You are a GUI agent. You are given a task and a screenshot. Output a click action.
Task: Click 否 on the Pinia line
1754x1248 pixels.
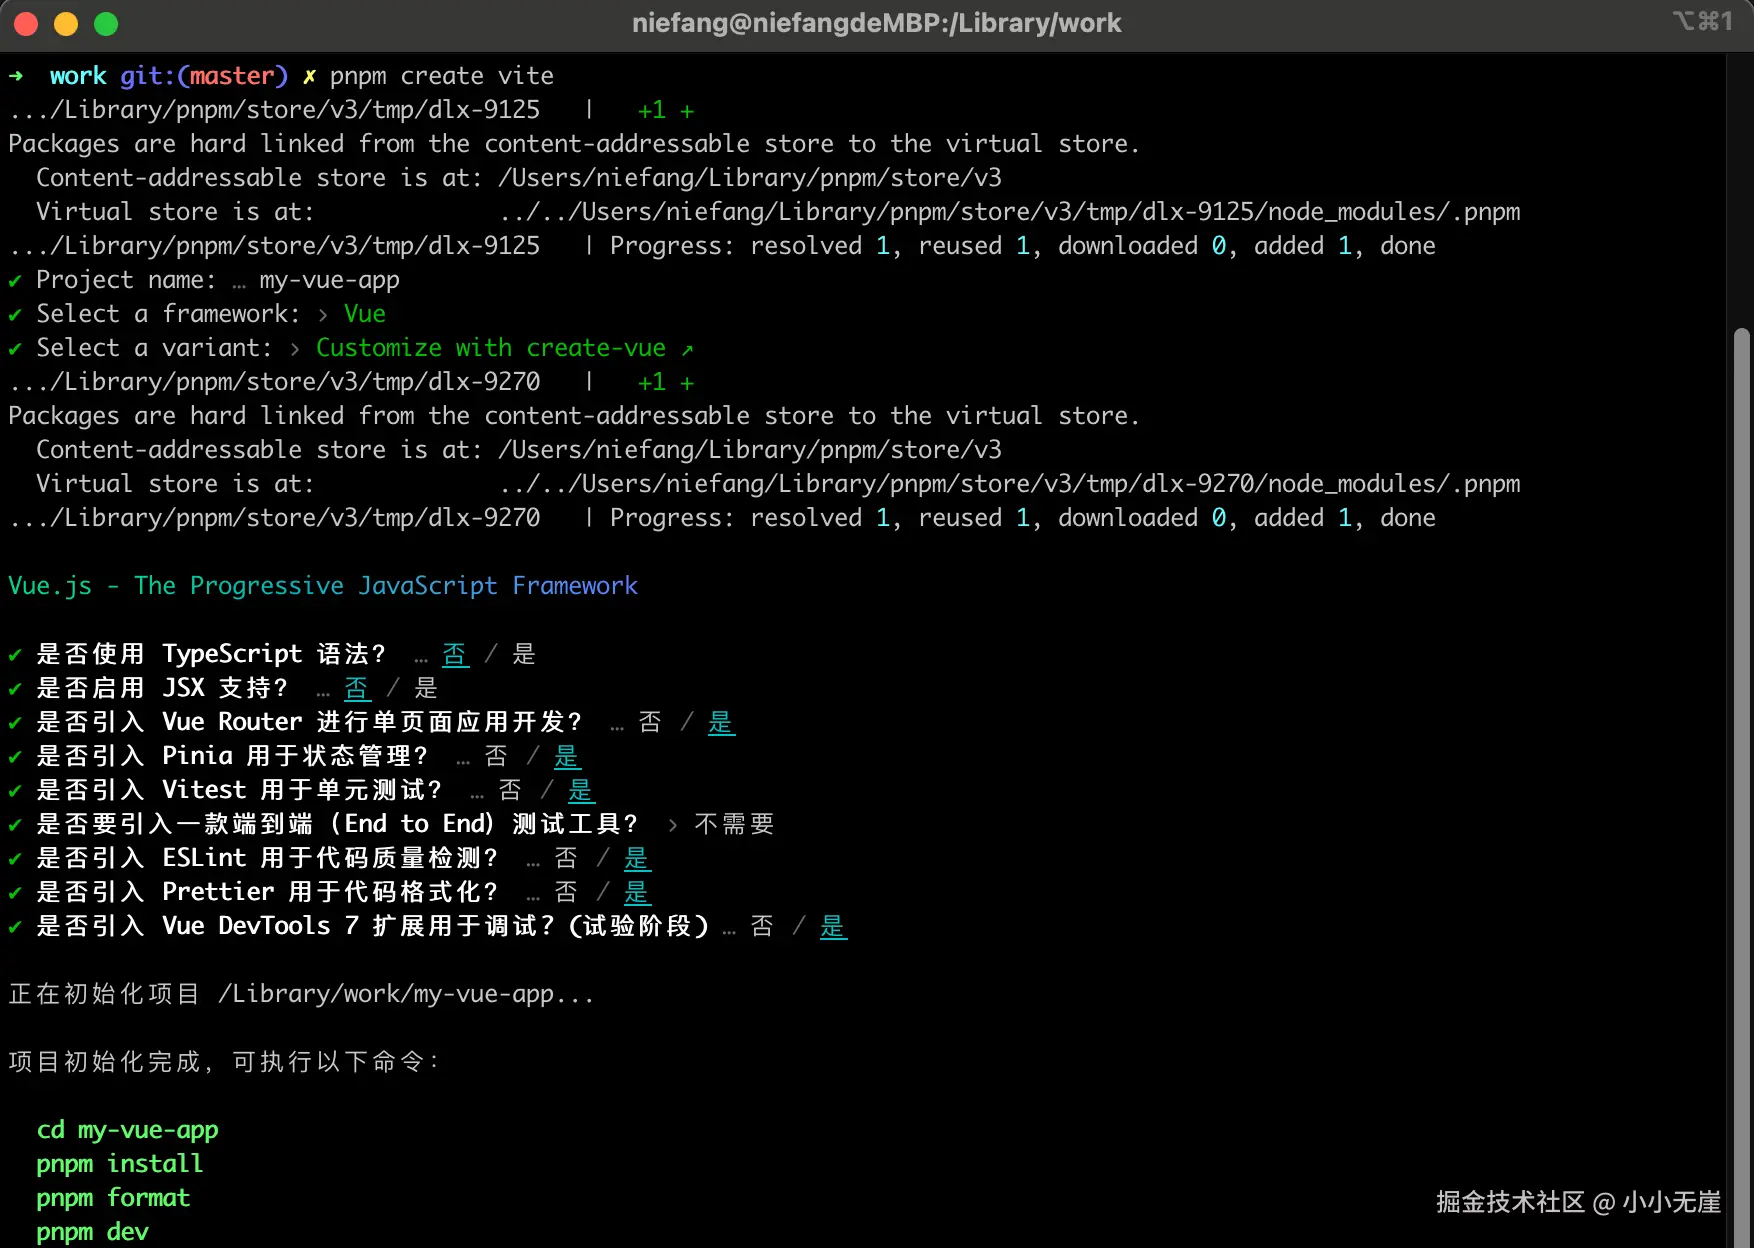[x=496, y=756]
